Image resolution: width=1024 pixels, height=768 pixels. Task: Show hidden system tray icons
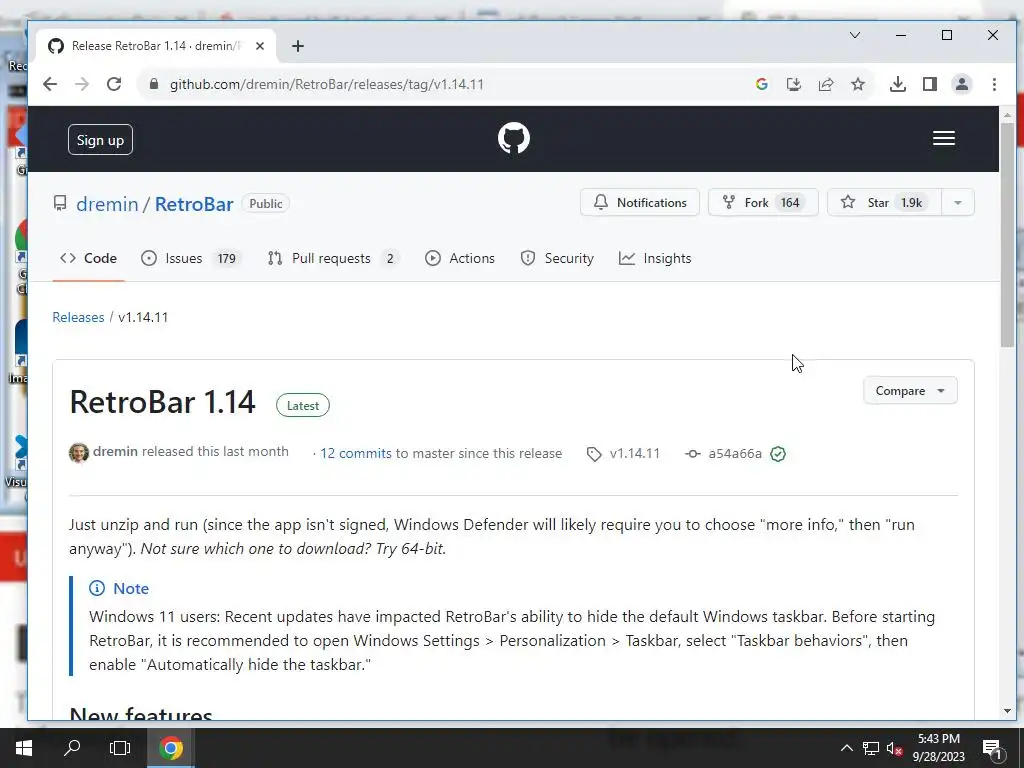(x=846, y=748)
